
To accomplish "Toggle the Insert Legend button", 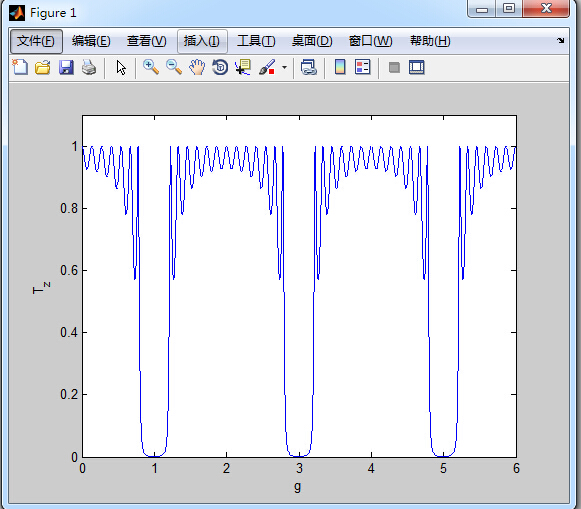I will click(x=362, y=67).
